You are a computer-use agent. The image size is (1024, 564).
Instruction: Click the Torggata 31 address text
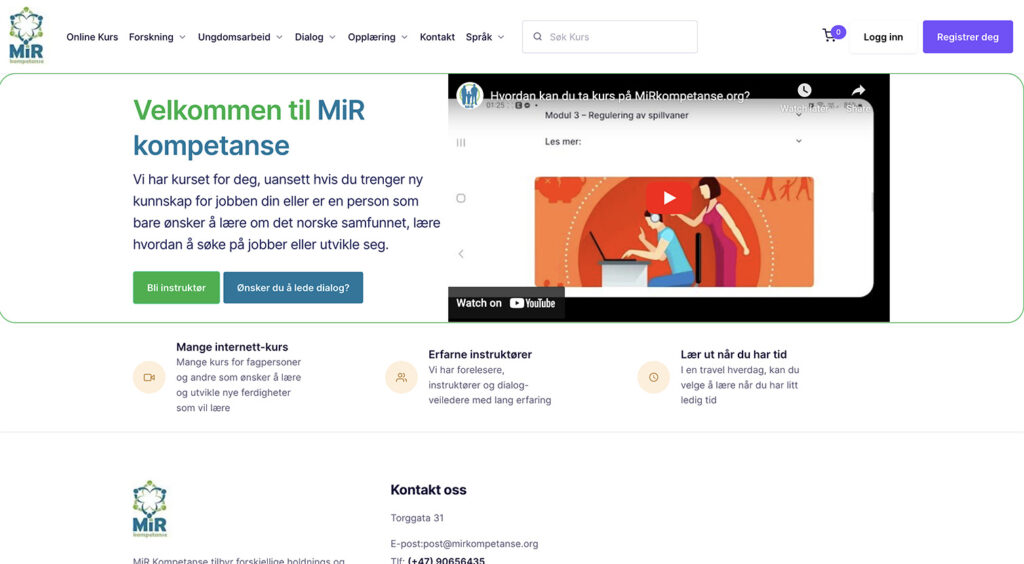(x=417, y=518)
